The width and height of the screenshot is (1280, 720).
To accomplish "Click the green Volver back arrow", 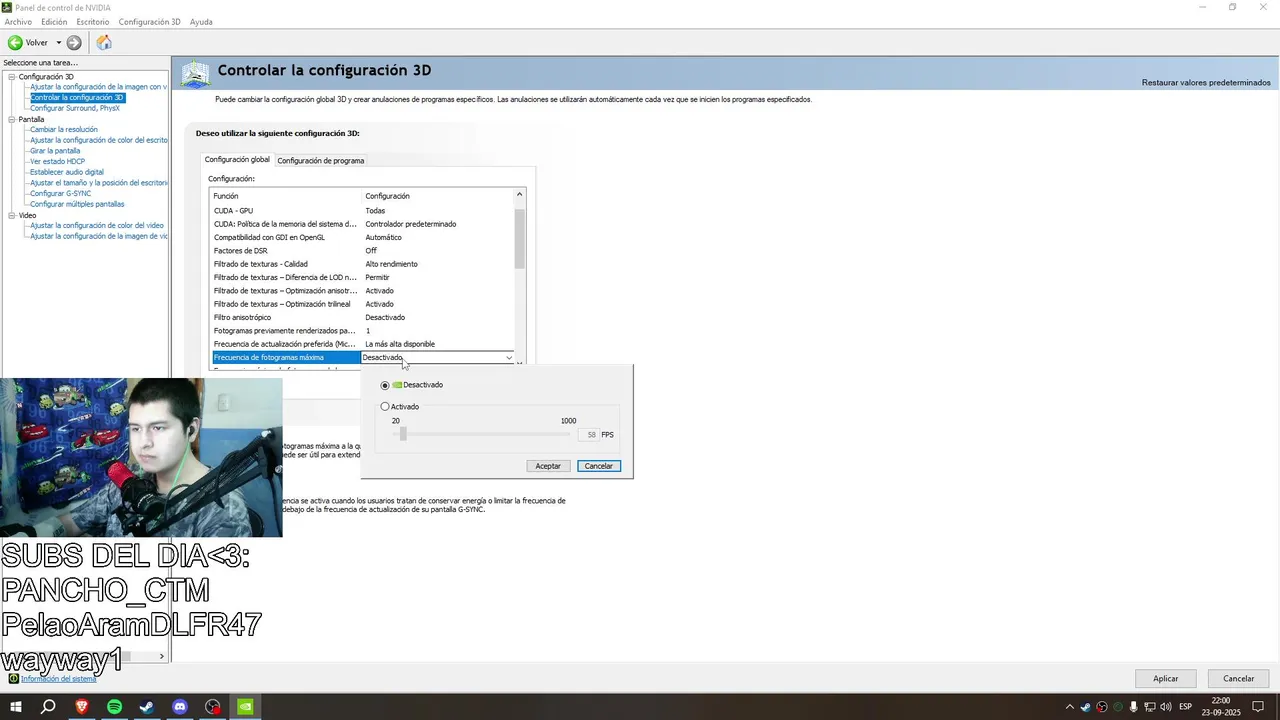I will 15,43.
